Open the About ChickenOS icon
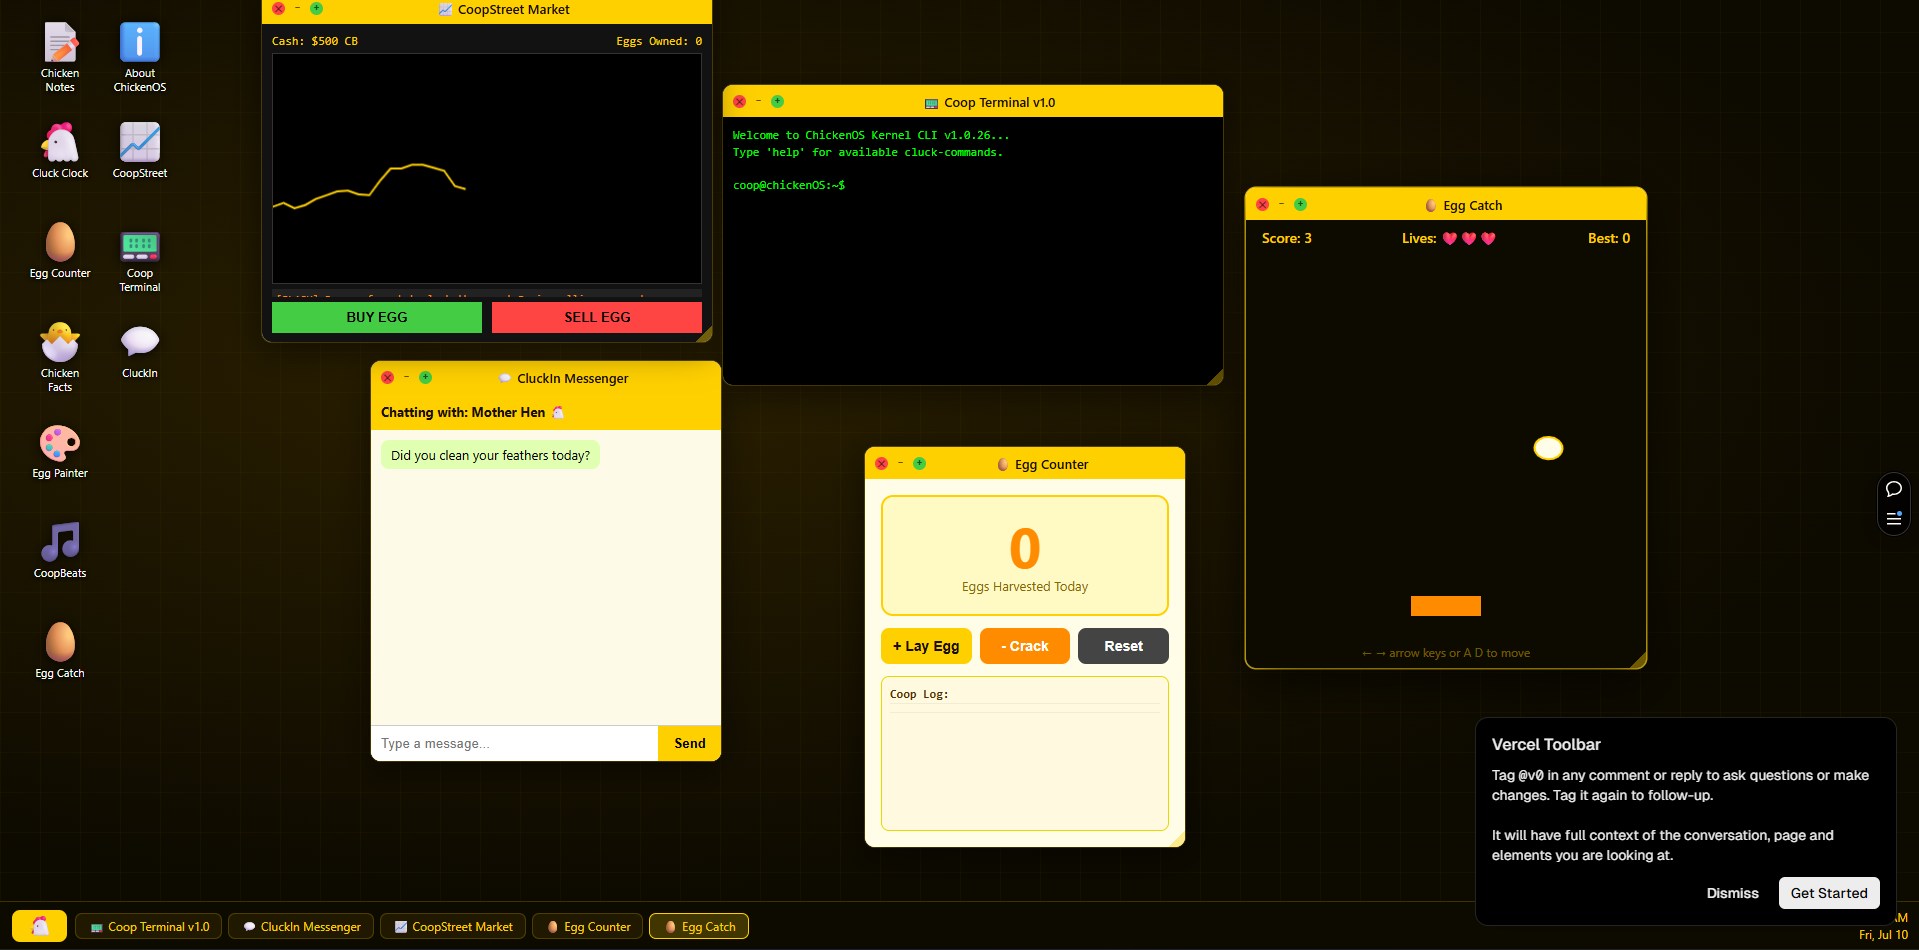Viewport: 1919px width, 950px height. (140, 57)
